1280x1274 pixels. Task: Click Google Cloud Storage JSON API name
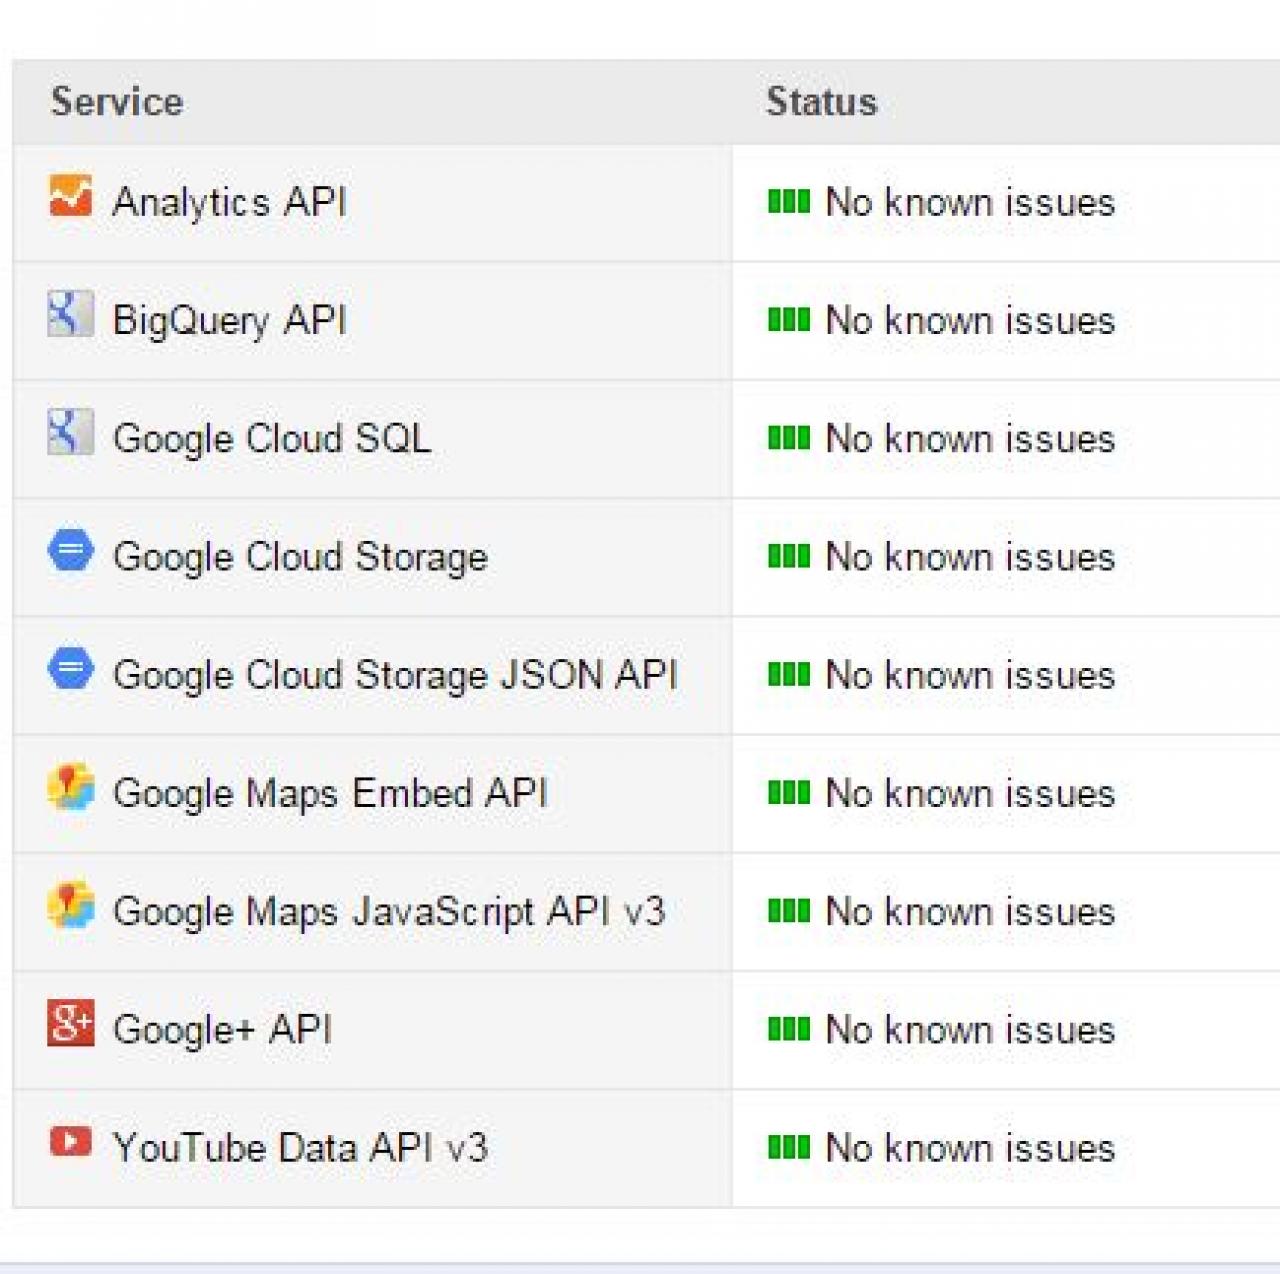395,675
